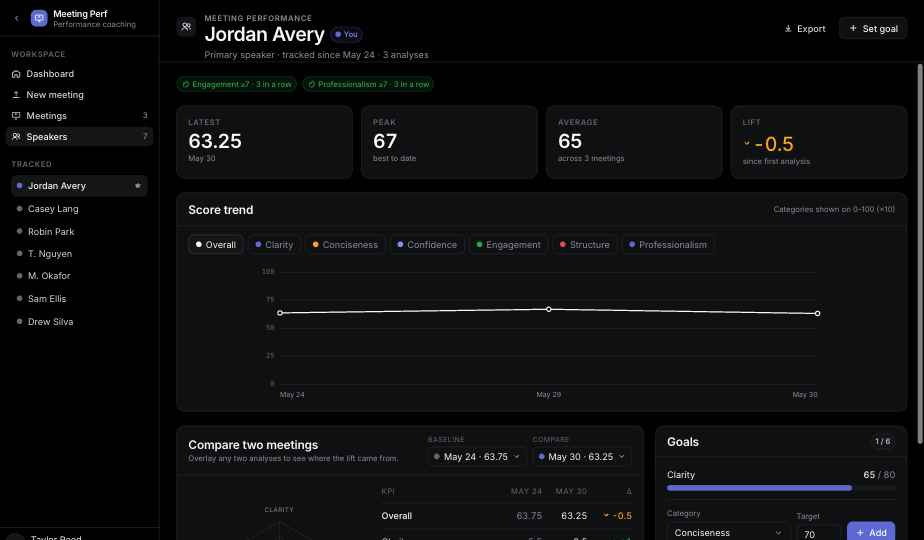Click the New meeting upload icon
The height and width of the screenshot is (540, 924).
click(16, 95)
